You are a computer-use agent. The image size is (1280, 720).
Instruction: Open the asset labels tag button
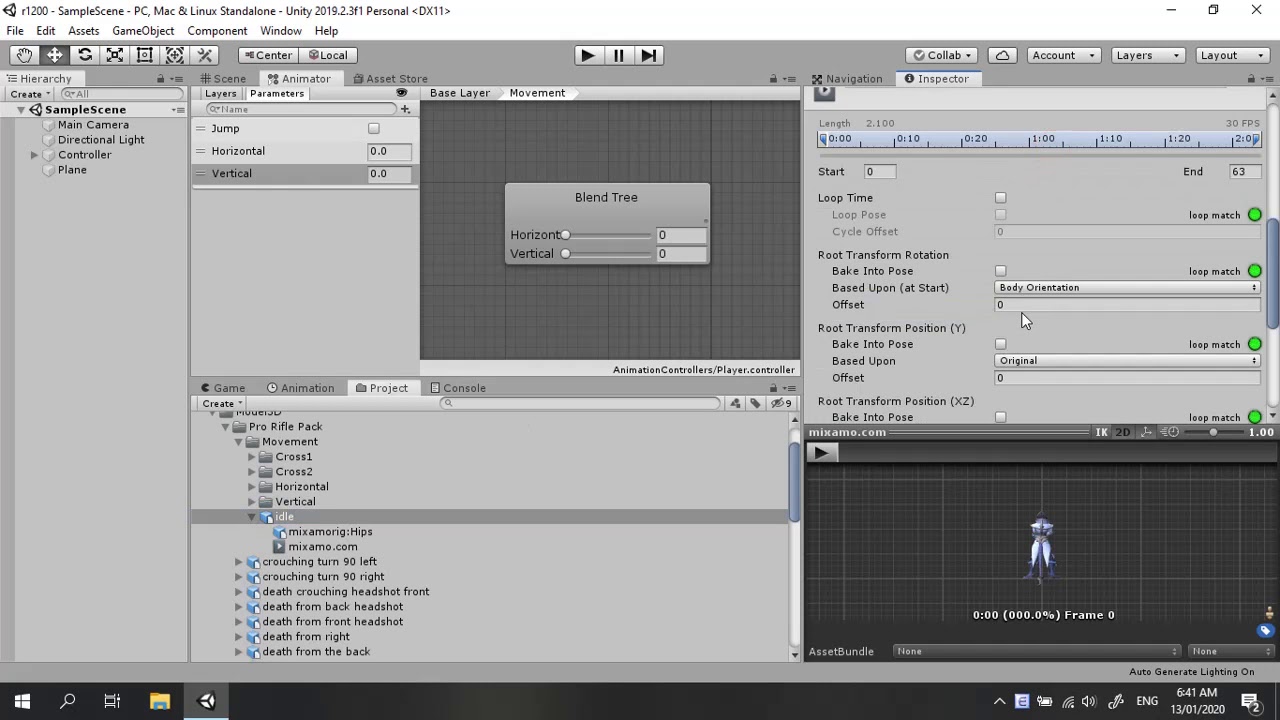(1265, 630)
